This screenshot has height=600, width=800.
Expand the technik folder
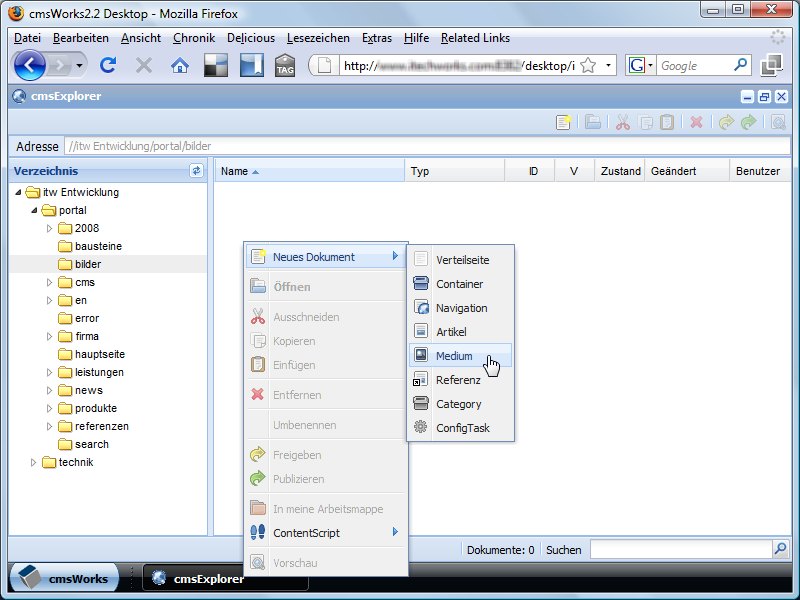pos(34,462)
